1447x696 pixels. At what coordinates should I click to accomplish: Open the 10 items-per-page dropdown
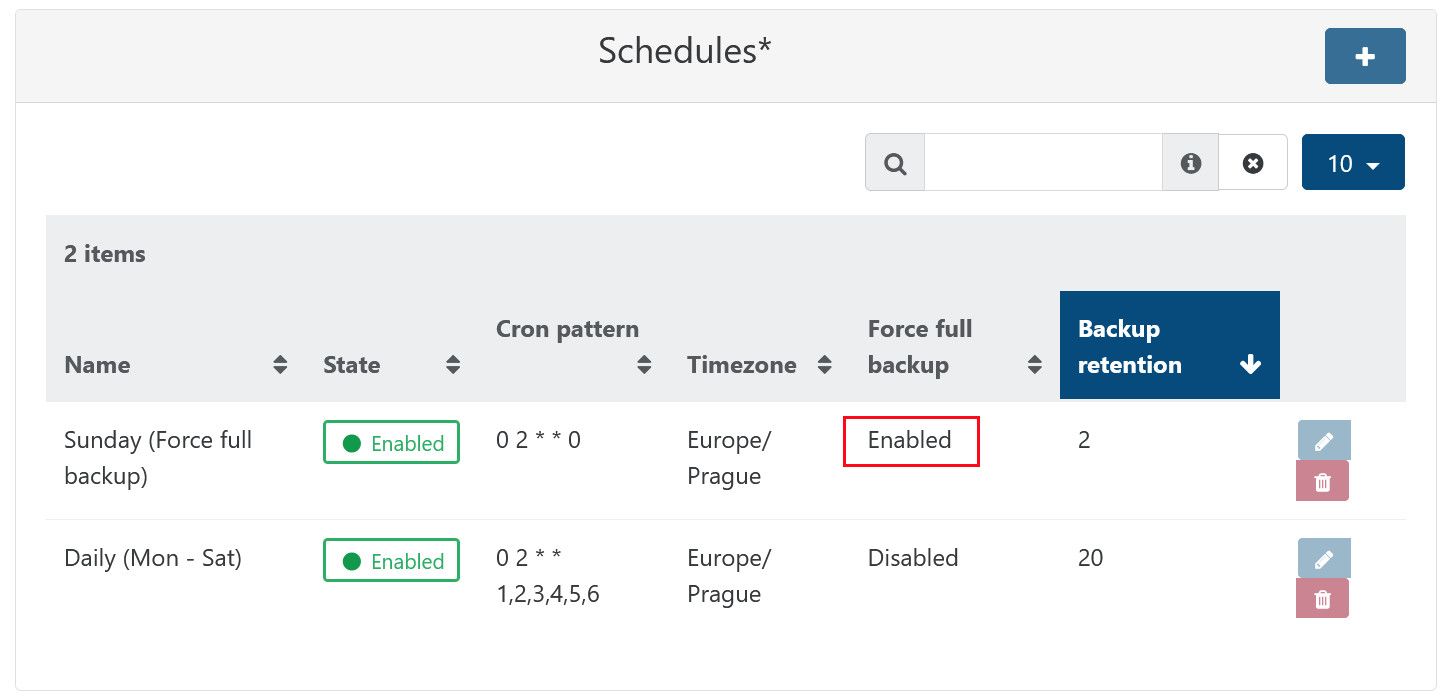(x=1352, y=163)
